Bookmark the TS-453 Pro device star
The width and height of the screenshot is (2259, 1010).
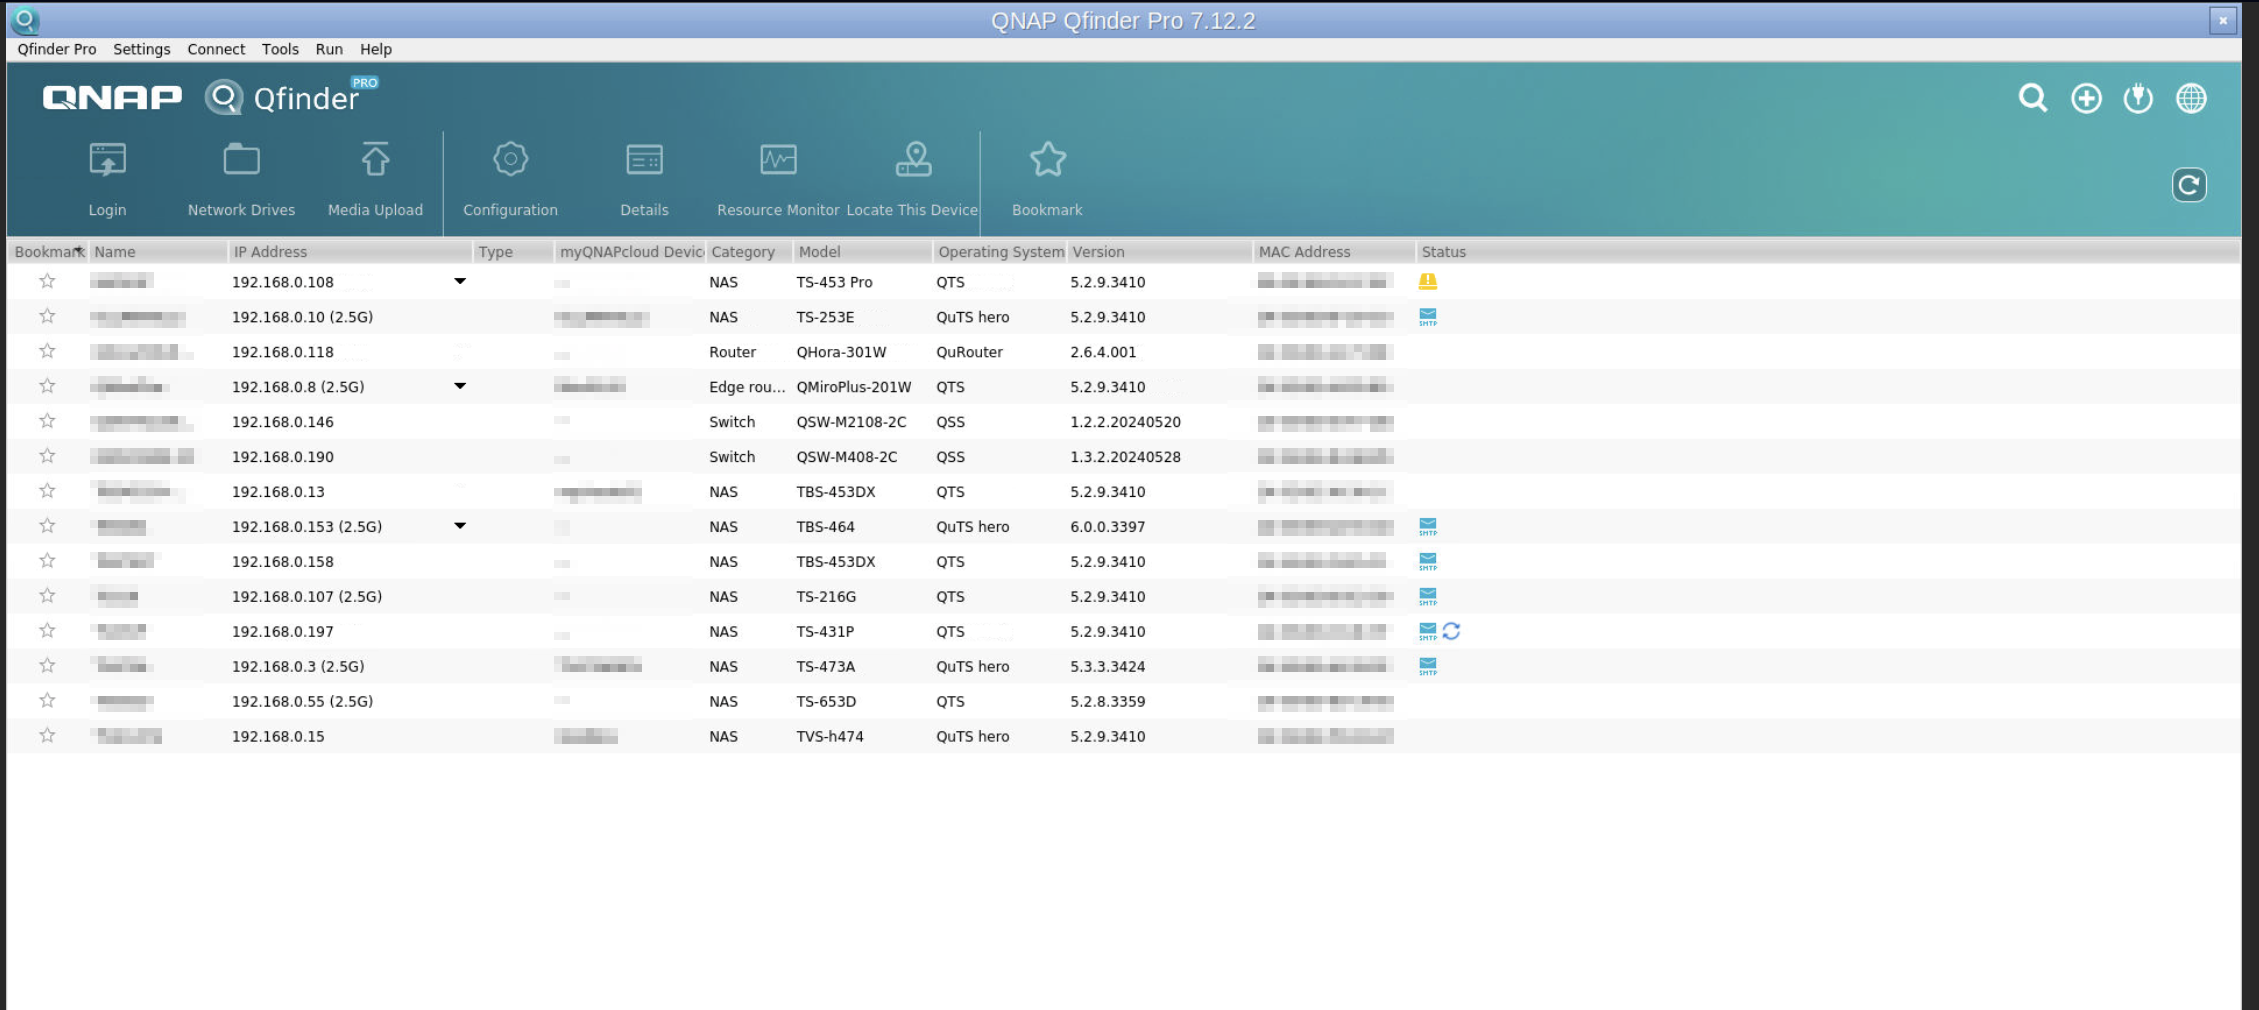pyautogui.click(x=47, y=281)
